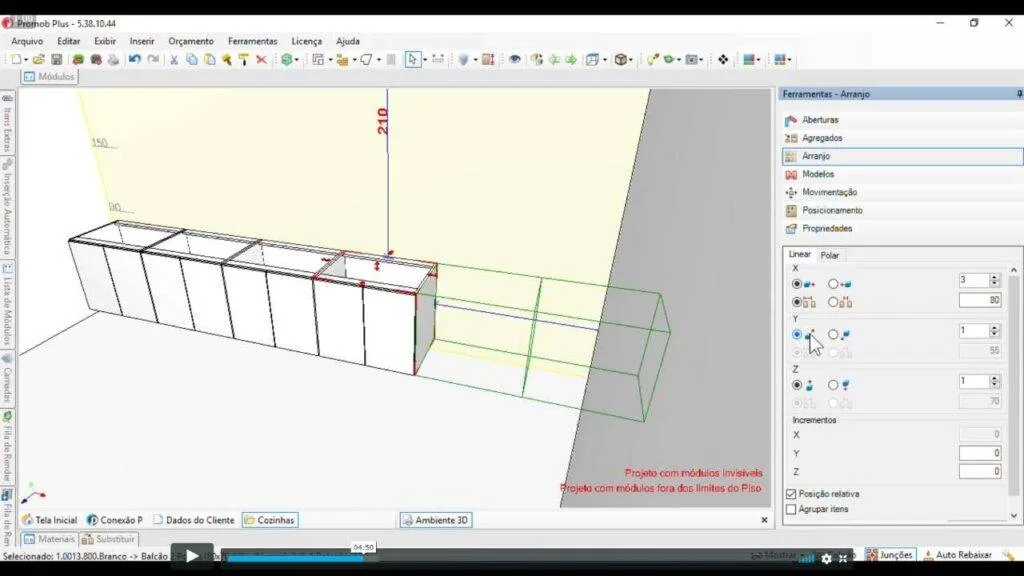
Task: Click the Incrementos Z input field
Action: coord(980,472)
